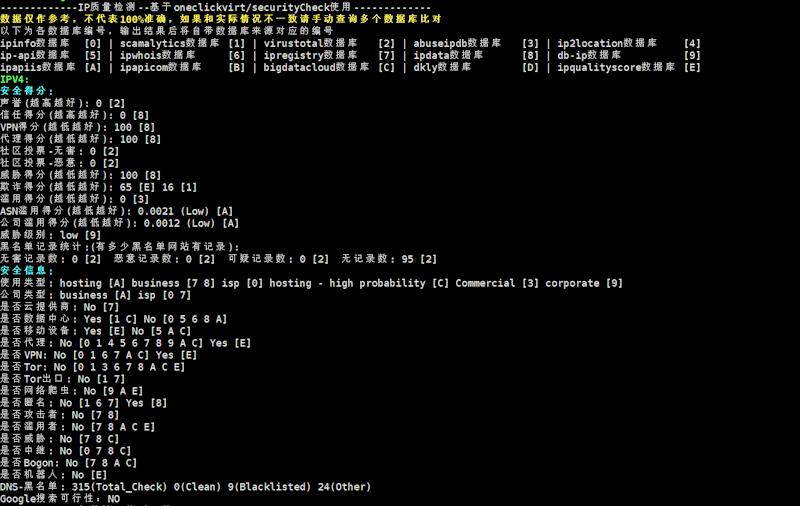
Task: Click bigdatacloud database [C] label
Action: click(x=329, y=67)
